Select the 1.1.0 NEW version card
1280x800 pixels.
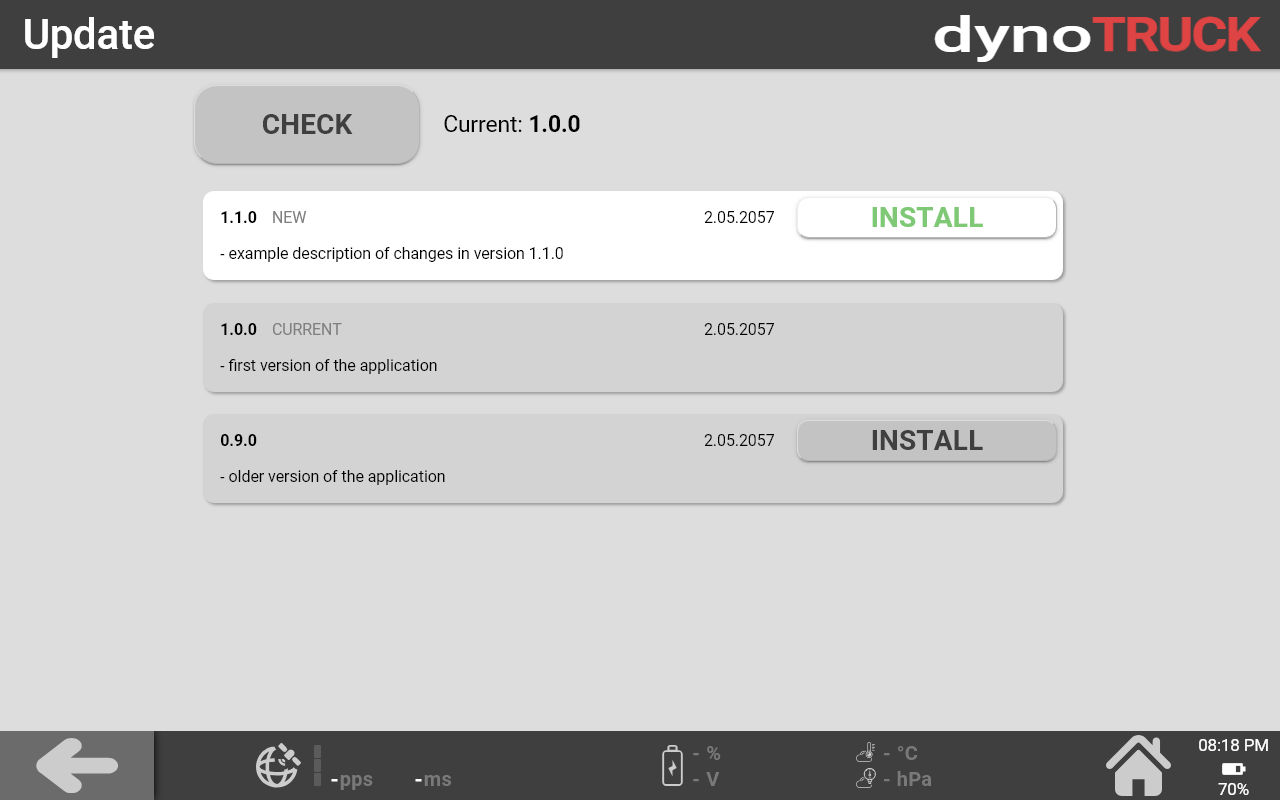click(x=632, y=236)
